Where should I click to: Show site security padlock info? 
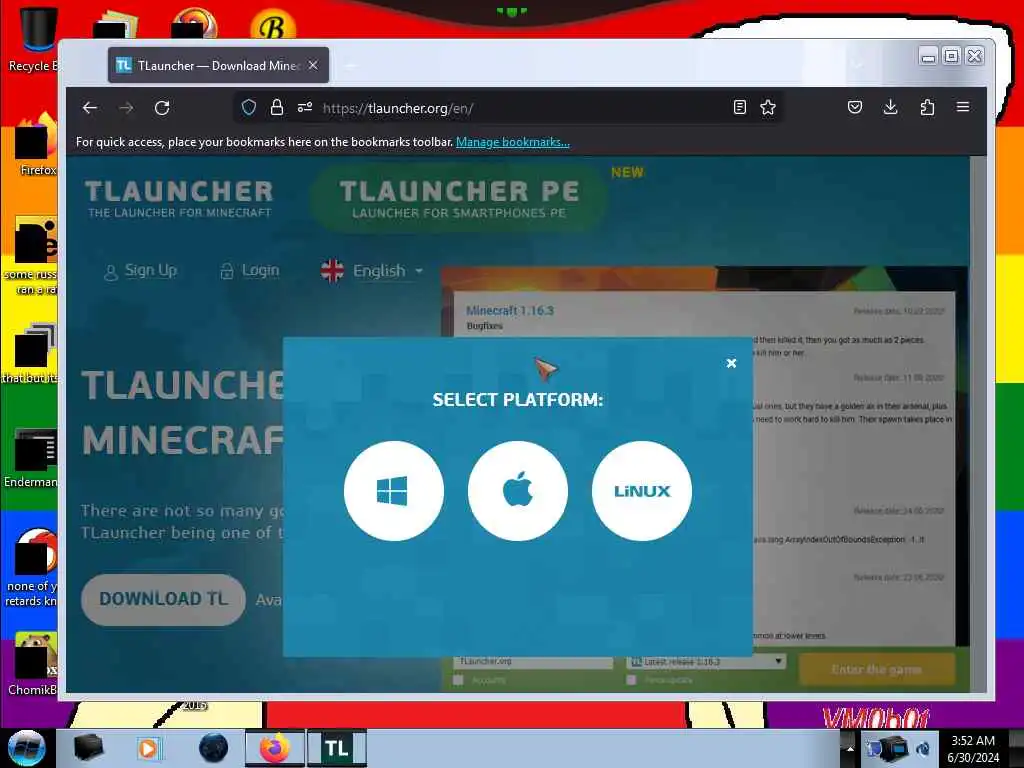tap(277, 107)
